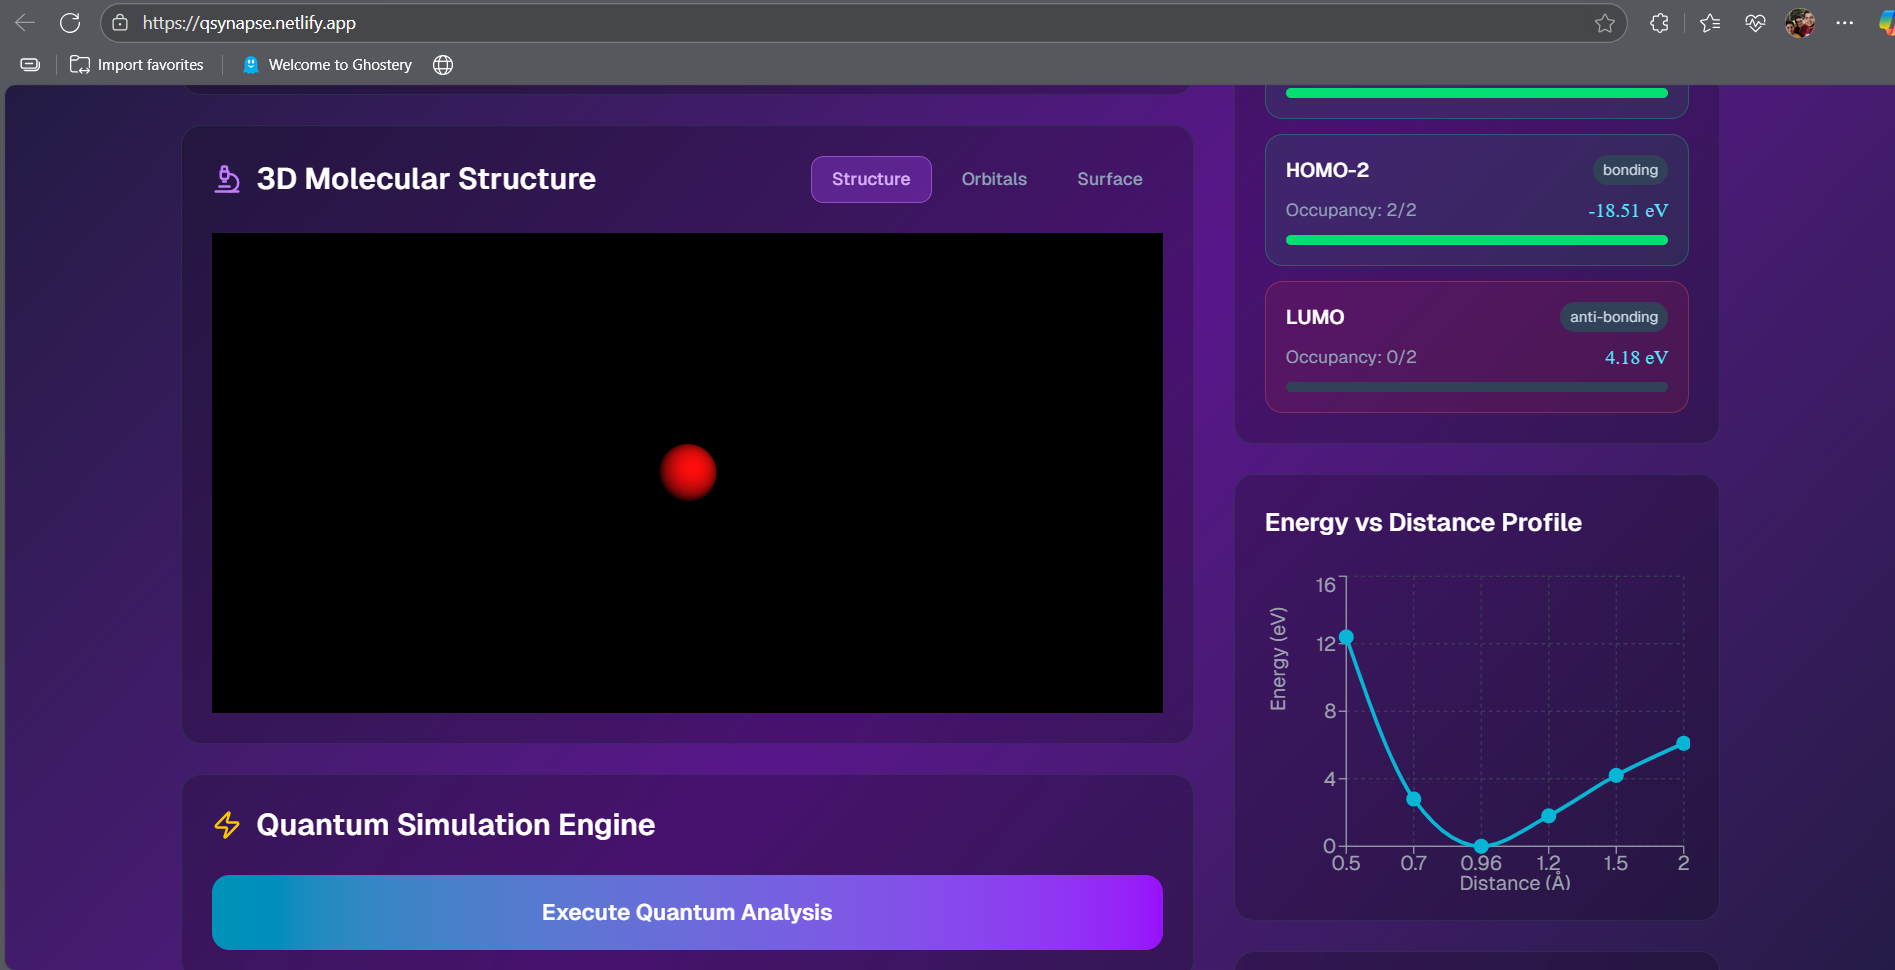Click Execute Quantum Analysis button

[x=687, y=913]
